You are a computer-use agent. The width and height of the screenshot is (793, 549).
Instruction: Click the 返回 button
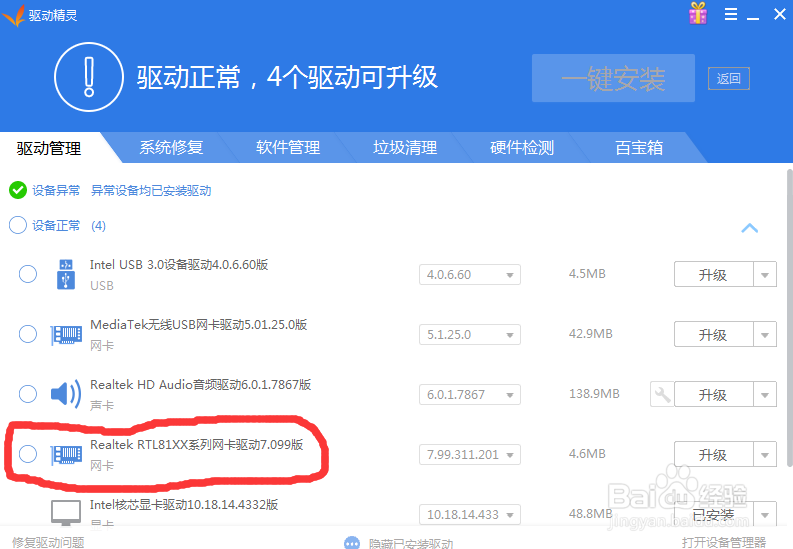coord(729,78)
